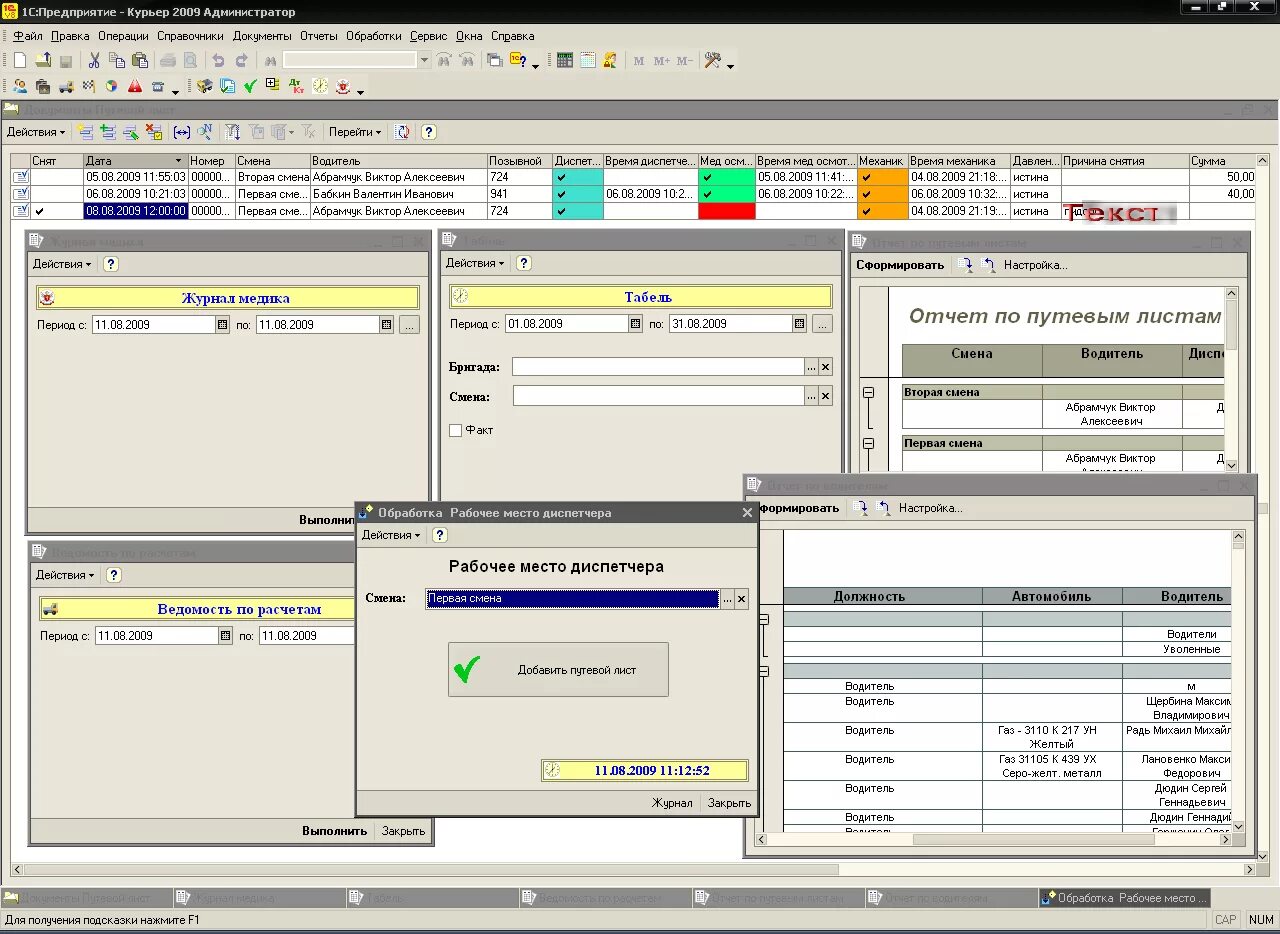Viewport: 1280px width, 934px height.
Task: Click the Дата column header
Action: [135, 161]
